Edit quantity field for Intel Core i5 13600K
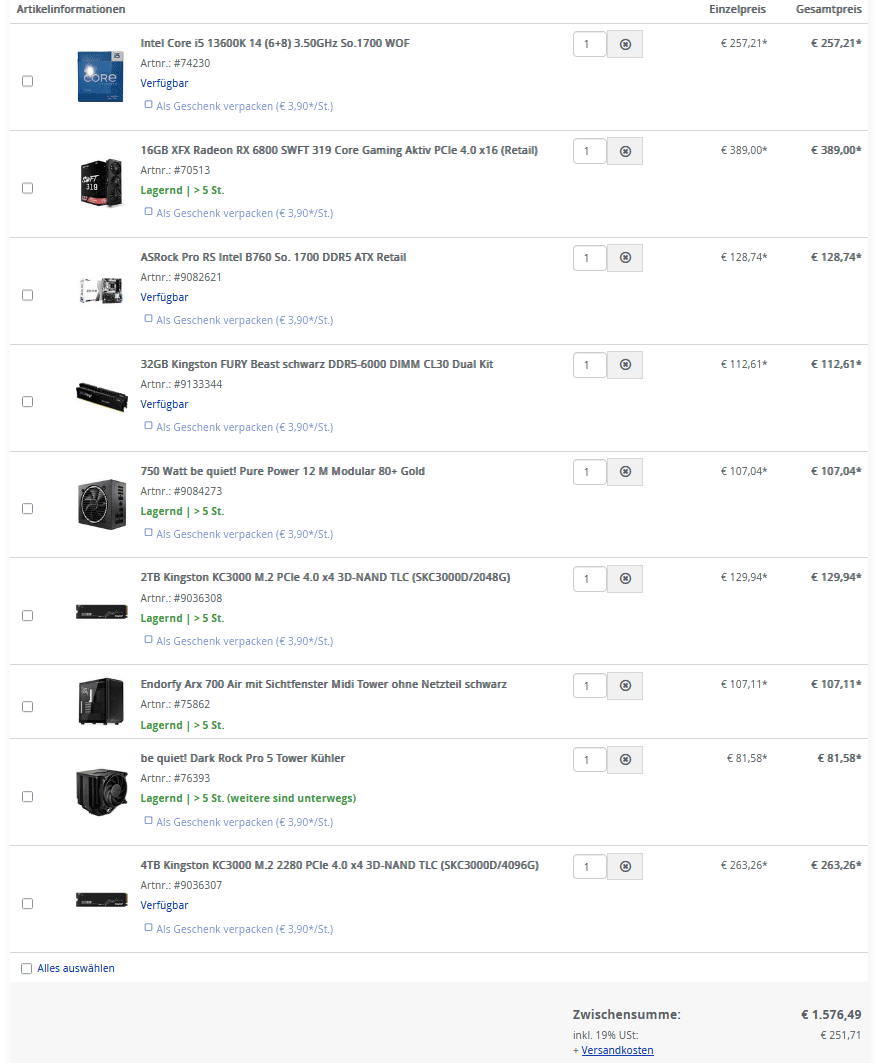The width and height of the screenshot is (892, 1063). pos(590,44)
